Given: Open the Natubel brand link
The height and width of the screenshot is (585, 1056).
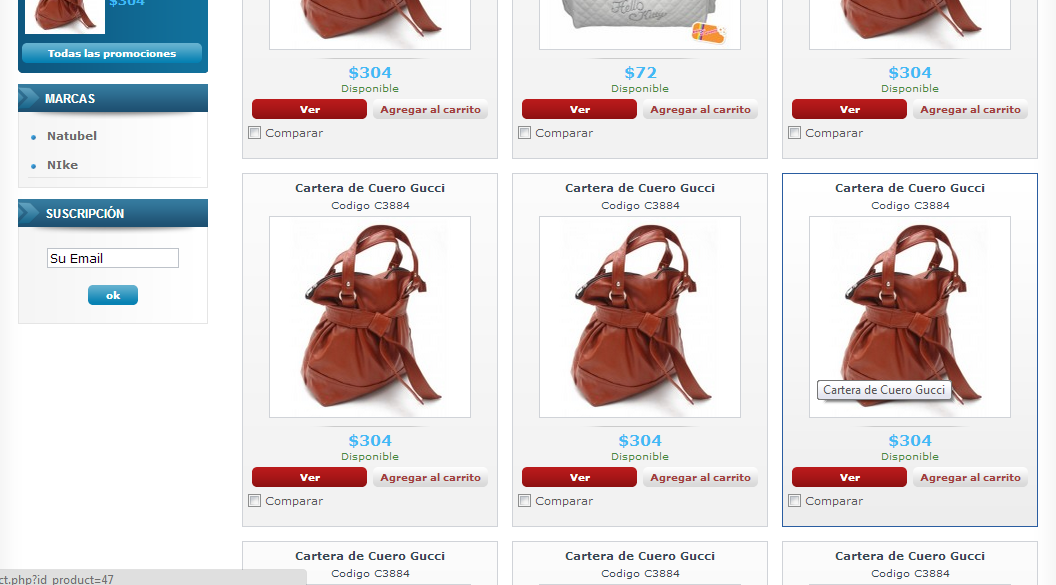Looking at the screenshot, I should 71,135.
